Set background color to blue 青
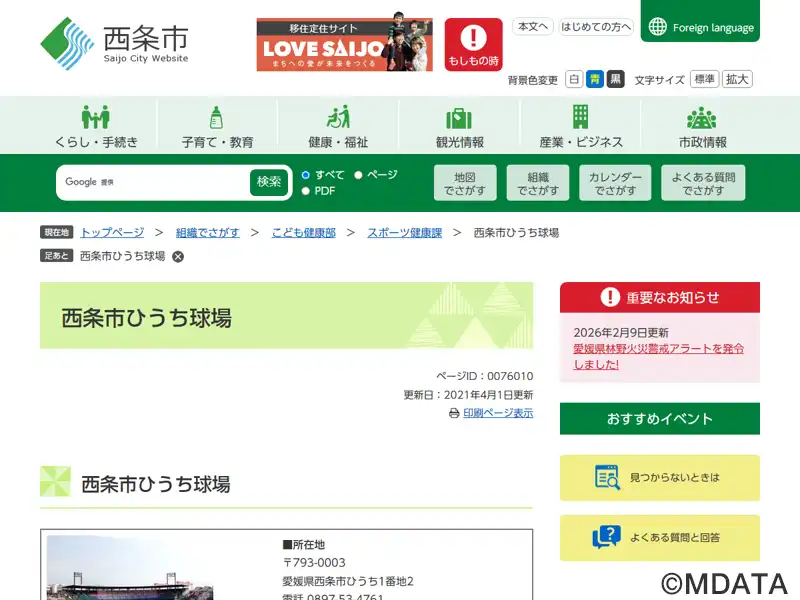This screenshot has width=800, height=600. click(594, 79)
